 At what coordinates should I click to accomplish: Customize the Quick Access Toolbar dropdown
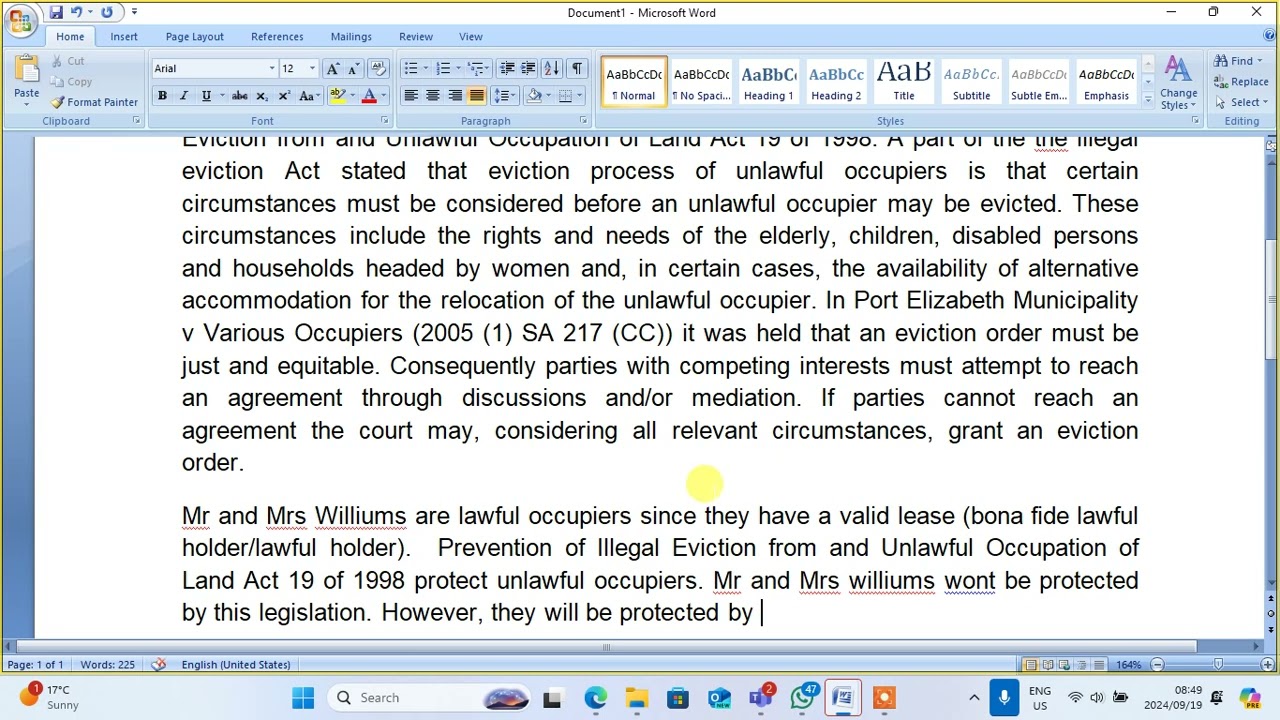click(x=134, y=13)
